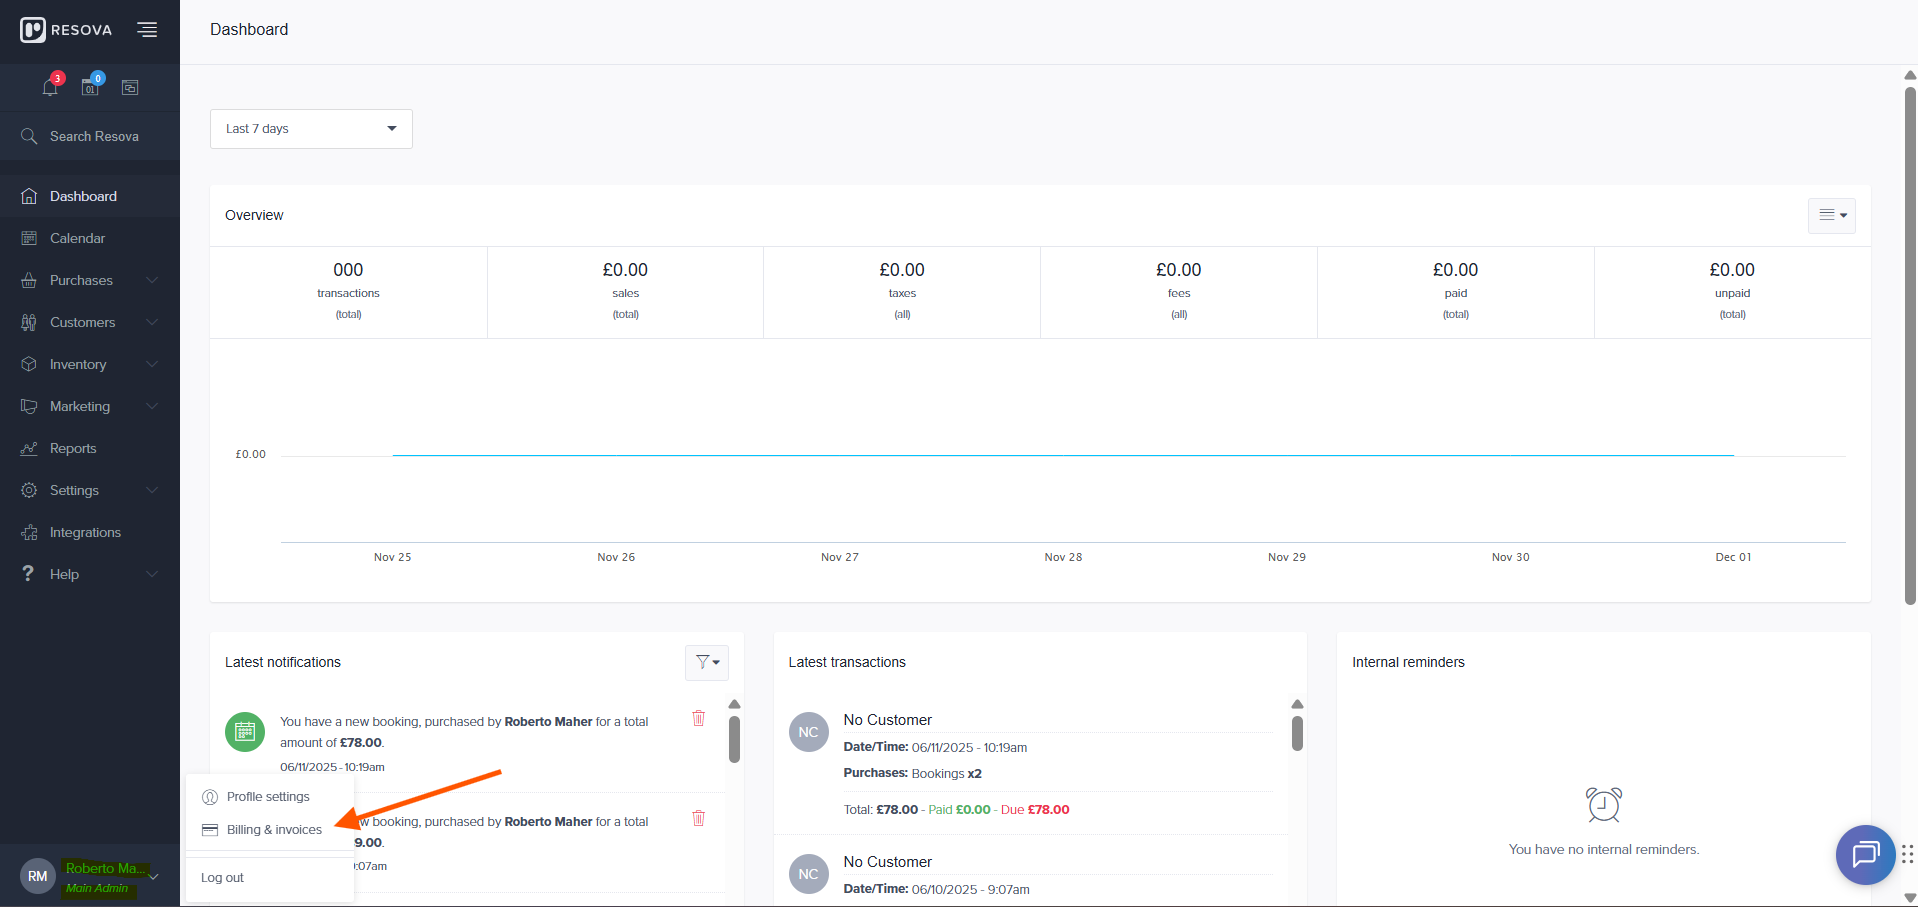The image size is (1918, 907).
Task: Collapse sidebar using hamburger menu icon
Action: coord(147,30)
